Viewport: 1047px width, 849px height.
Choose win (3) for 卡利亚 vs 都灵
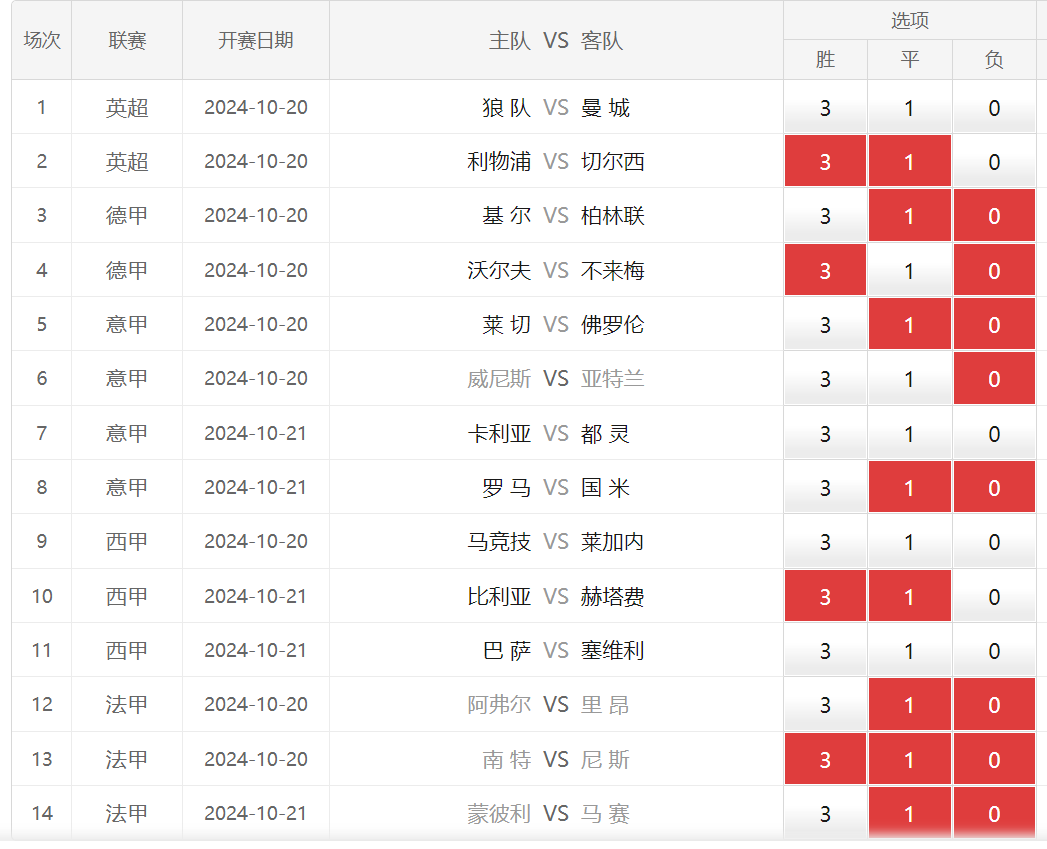point(825,433)
